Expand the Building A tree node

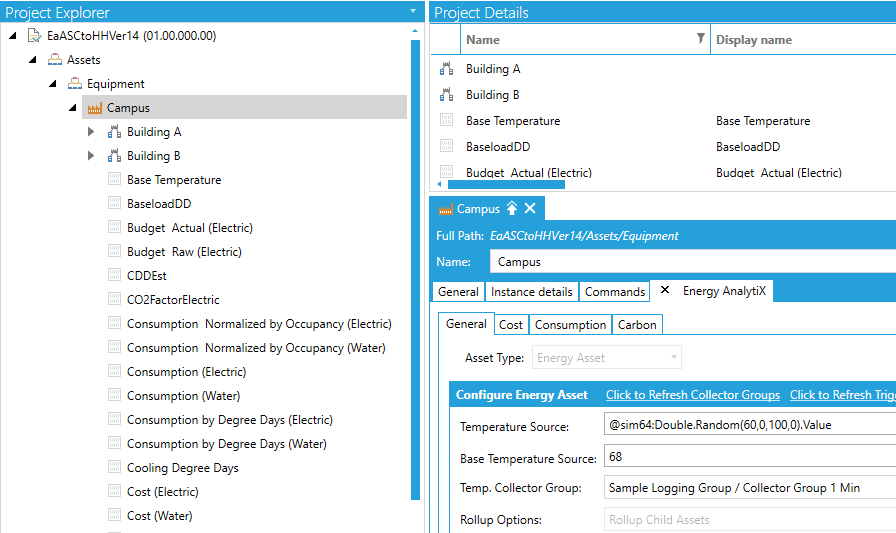tap(91, 132)
